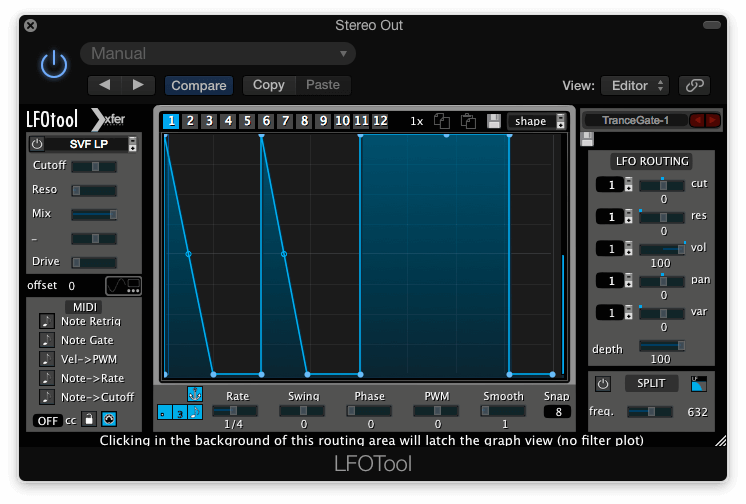Image resolution: width=746 pixels, height=504 pixels.
Task: Click the save shape floppy icon
Action: (x=494, y=121)
